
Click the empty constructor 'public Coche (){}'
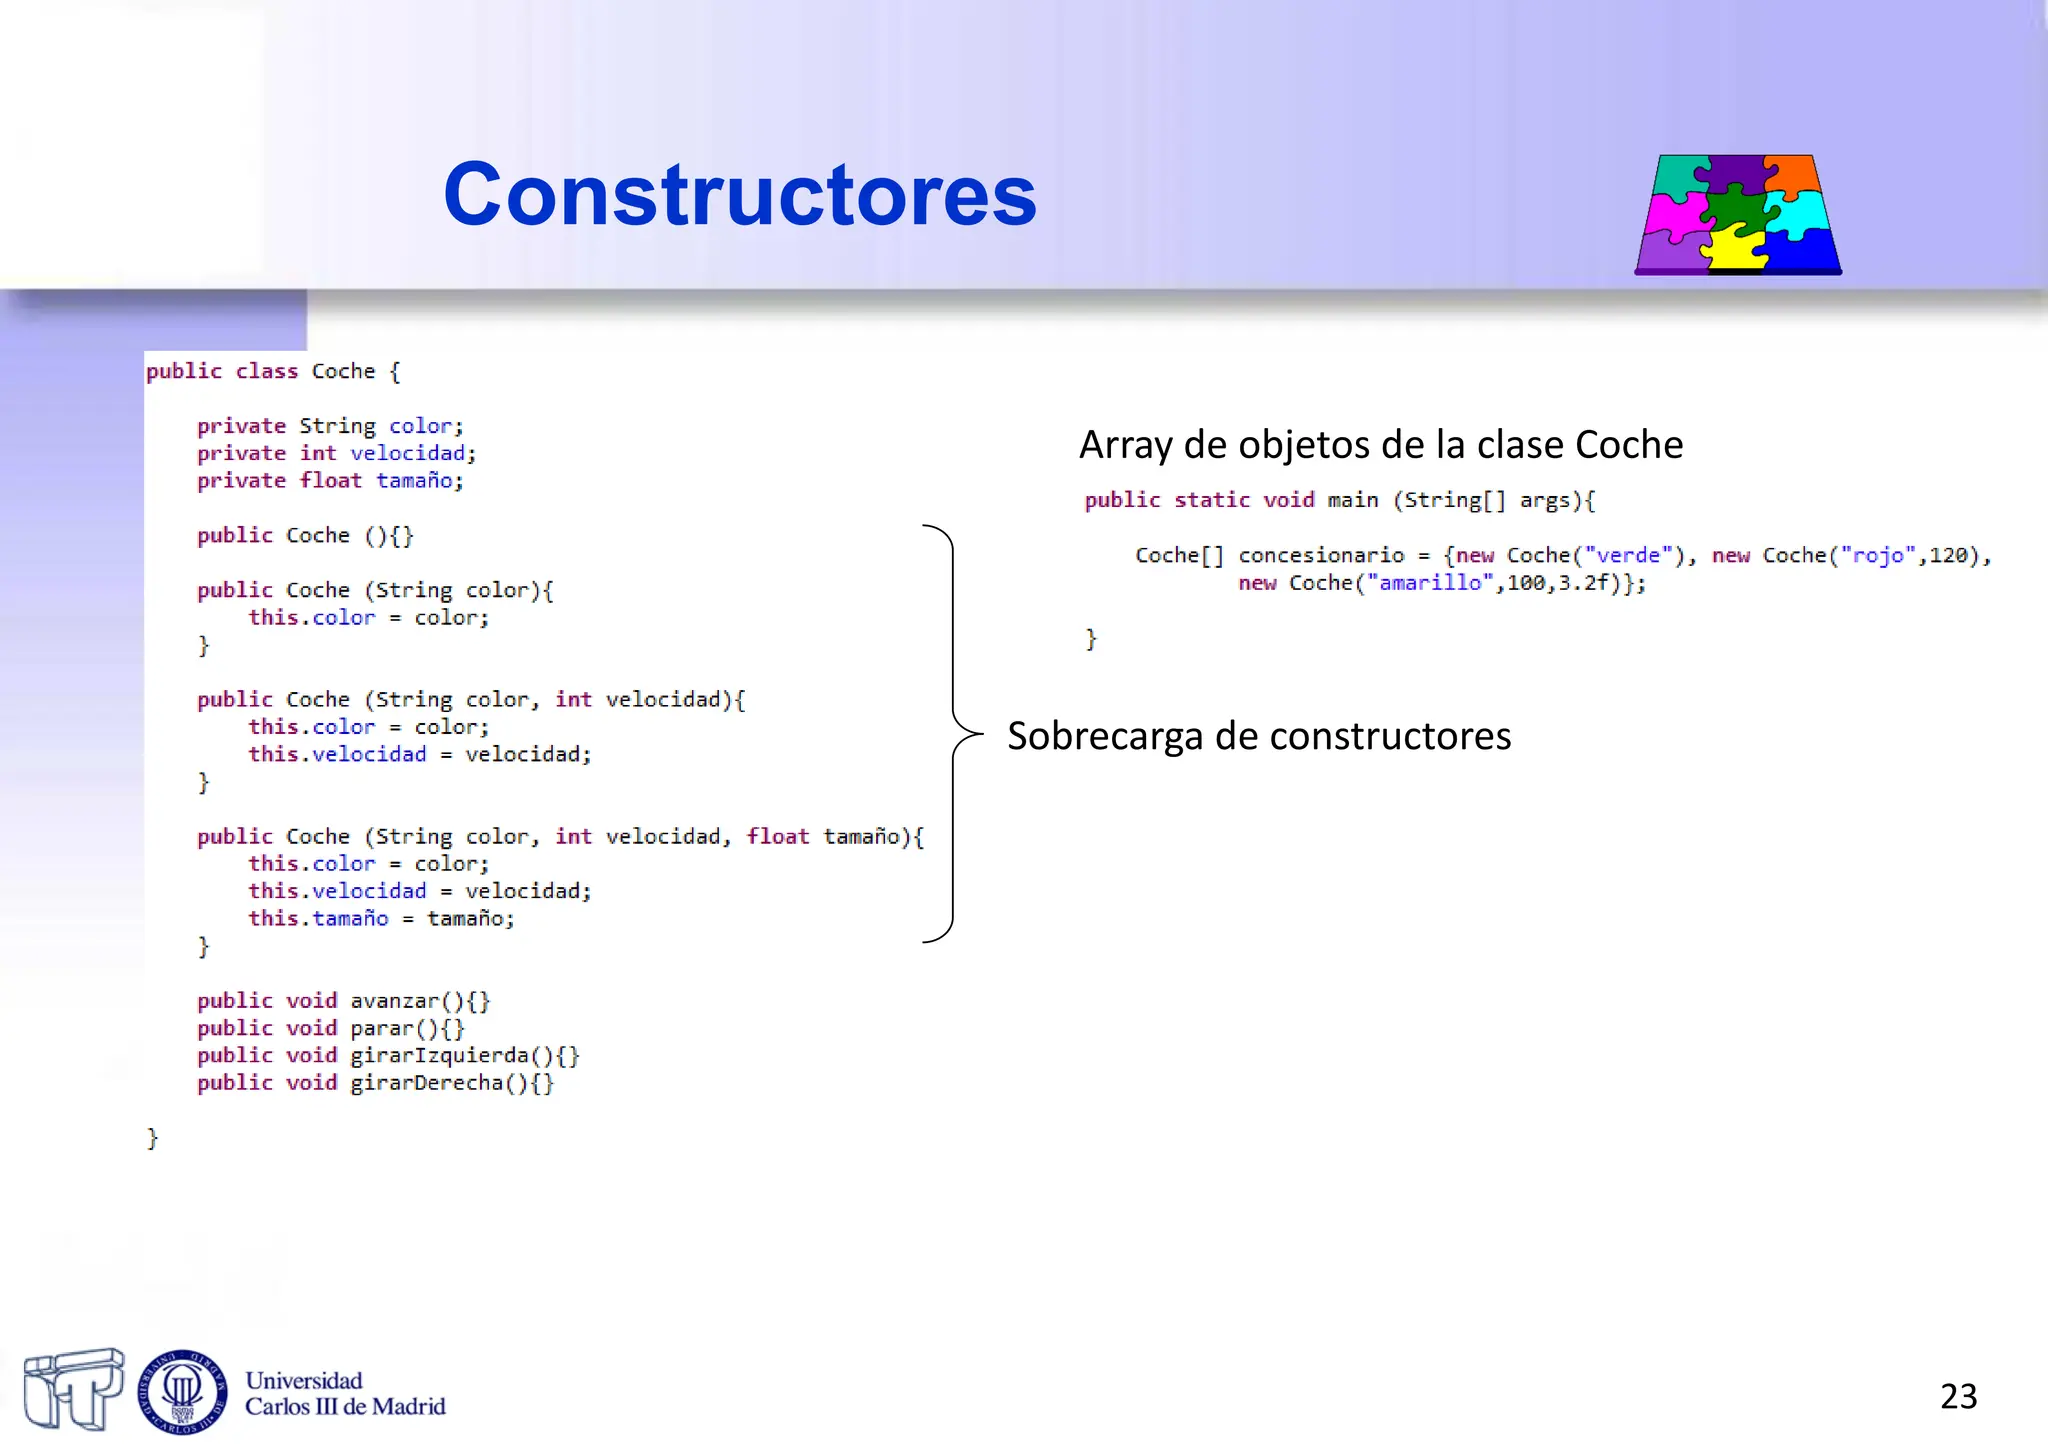(305, 535)
